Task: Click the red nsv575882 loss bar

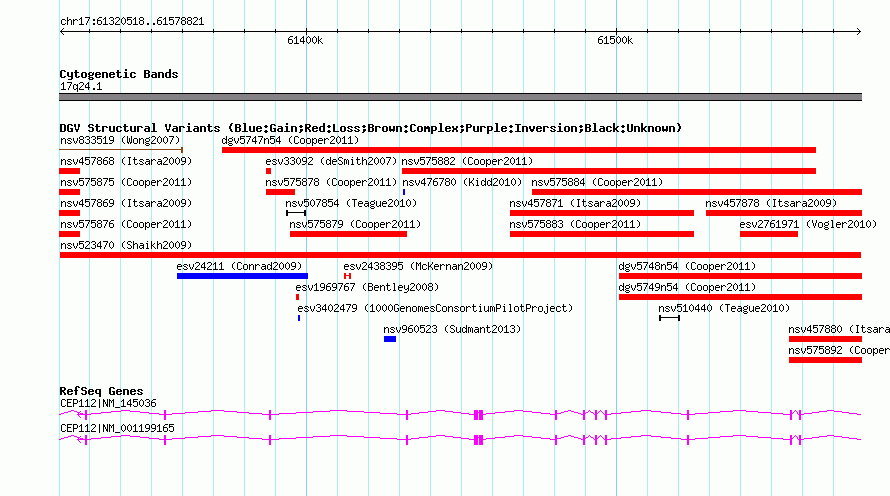Action: coord(609,171)
